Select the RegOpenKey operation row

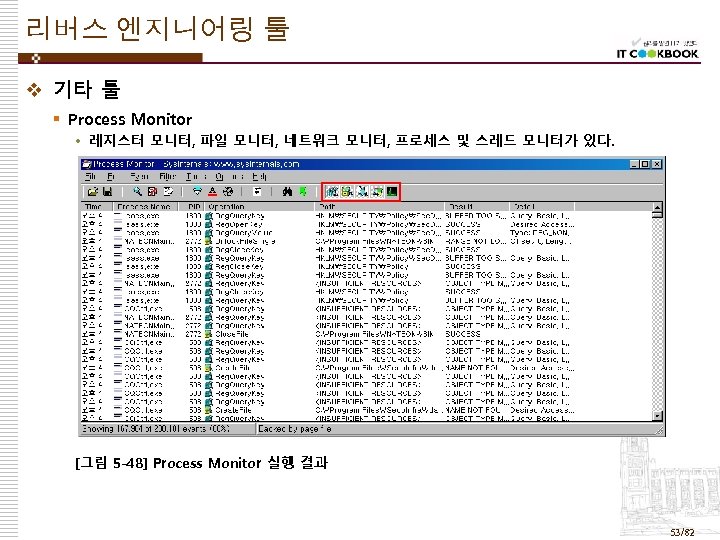pyautogui.click(x=327, y=224)
